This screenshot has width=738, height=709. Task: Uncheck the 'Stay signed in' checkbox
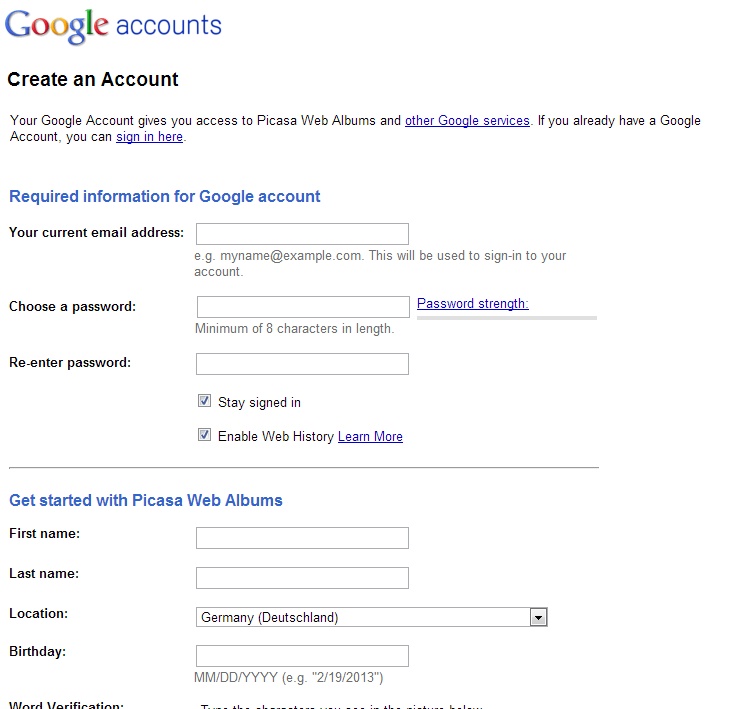click(x=205, y=402)
